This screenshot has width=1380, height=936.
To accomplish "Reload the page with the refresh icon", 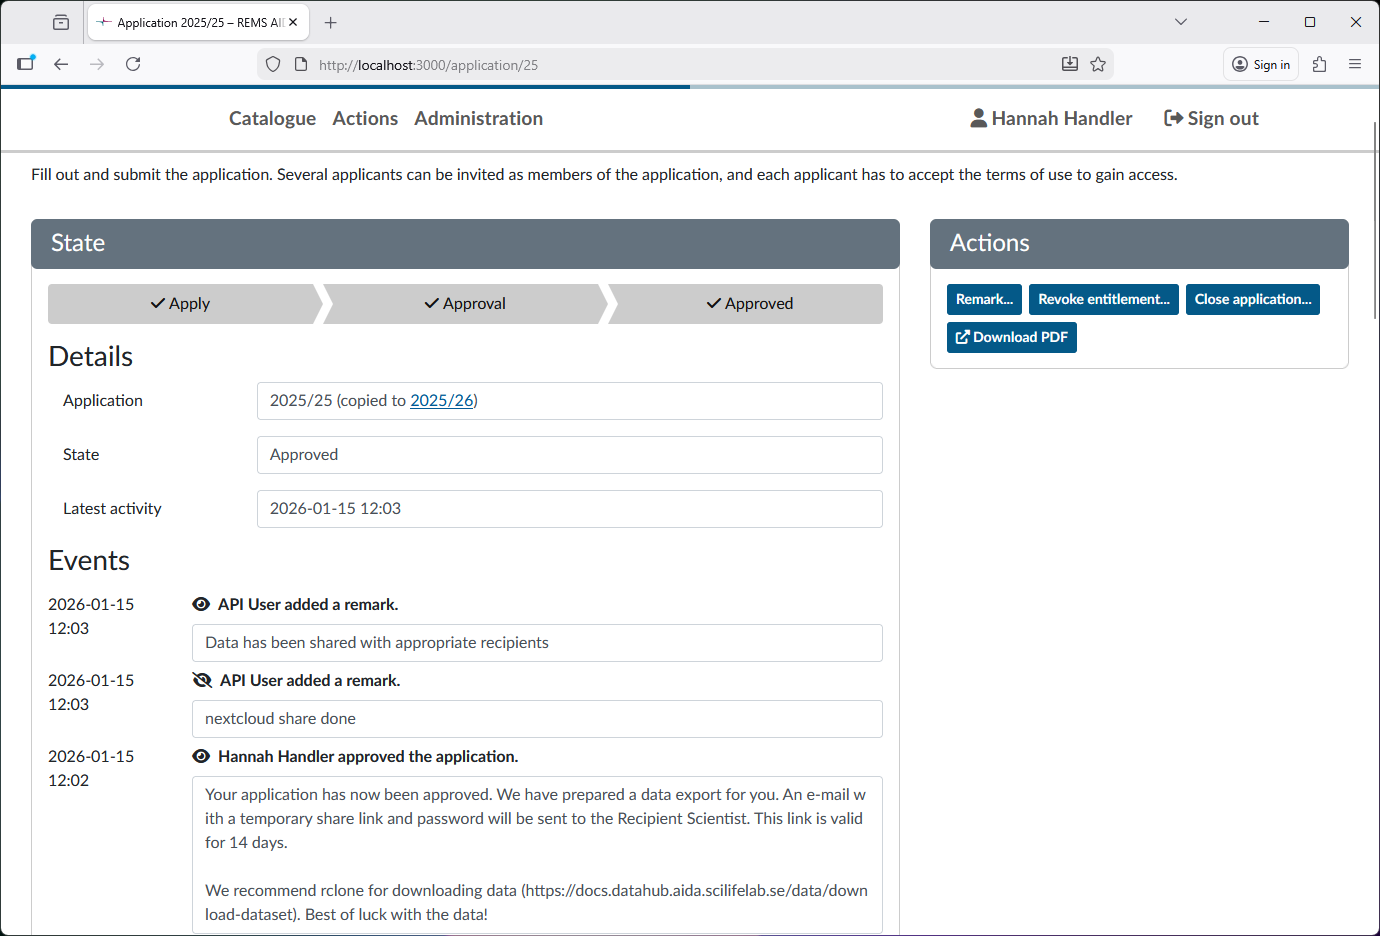I will pos(133,63).
